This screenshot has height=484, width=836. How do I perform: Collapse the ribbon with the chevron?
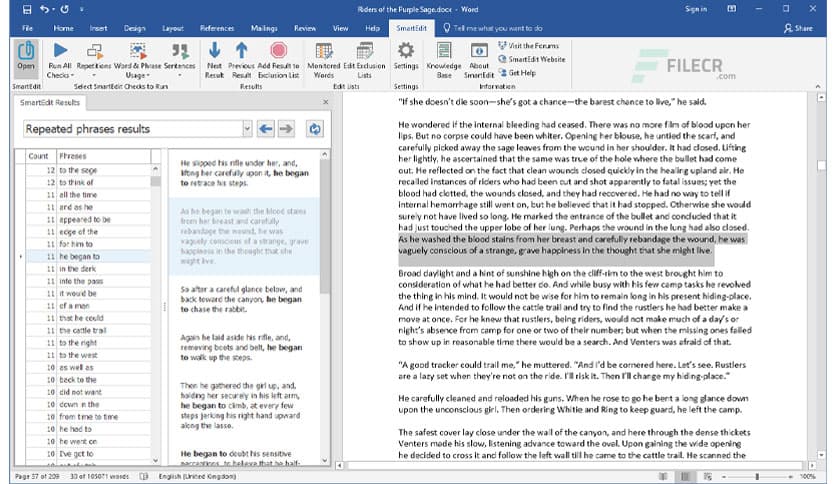(818, 86)
